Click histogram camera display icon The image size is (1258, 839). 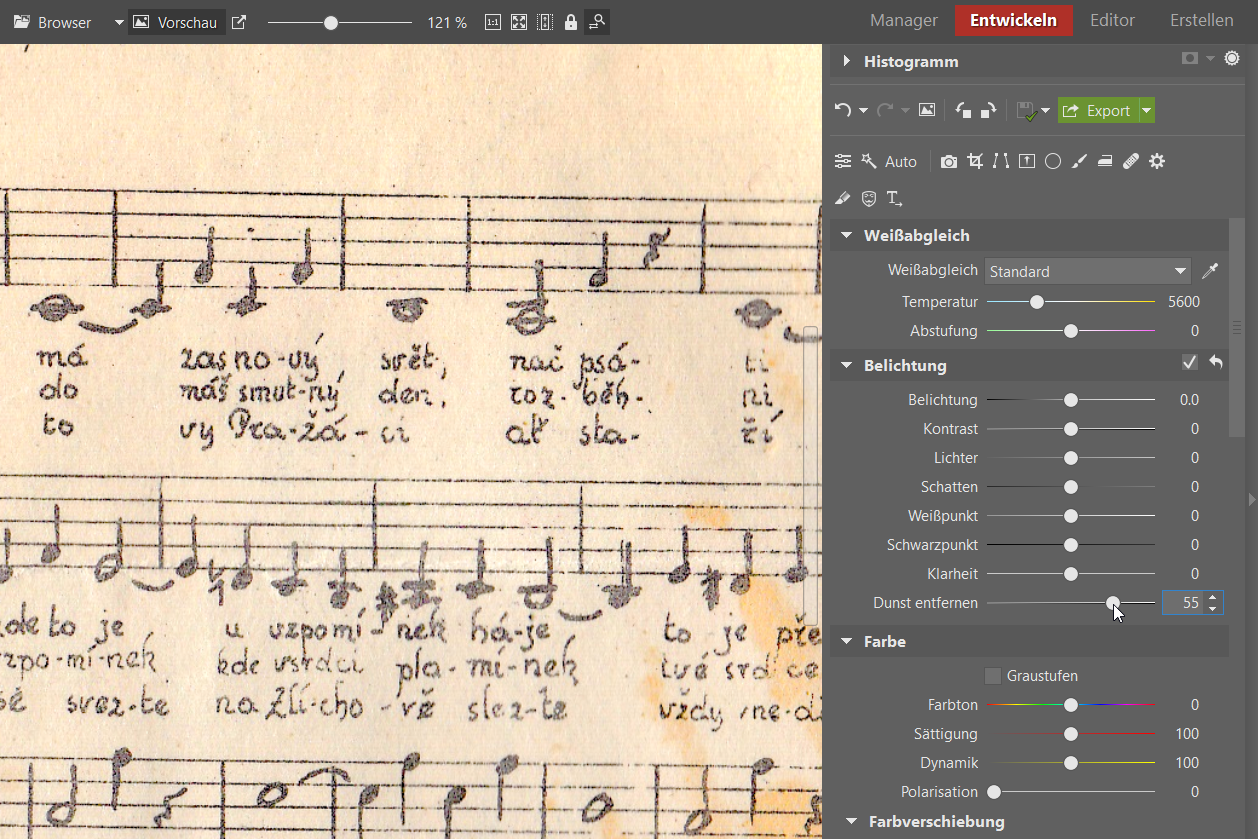point(1190,59)
